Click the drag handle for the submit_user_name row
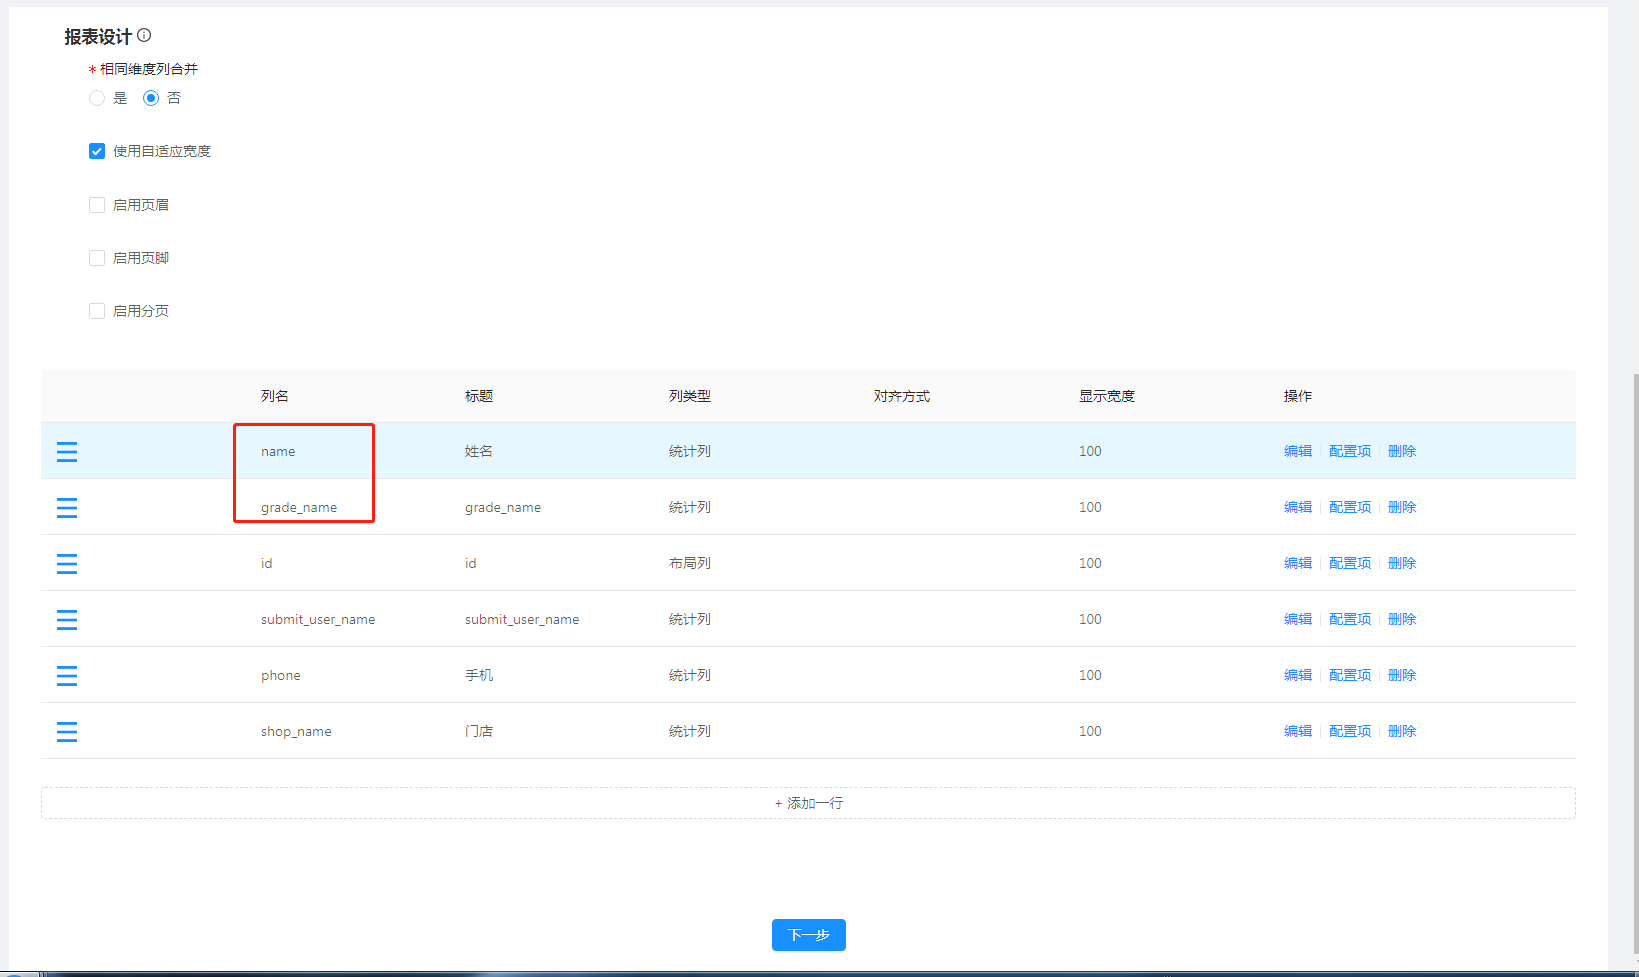 [x=67, y=620]
